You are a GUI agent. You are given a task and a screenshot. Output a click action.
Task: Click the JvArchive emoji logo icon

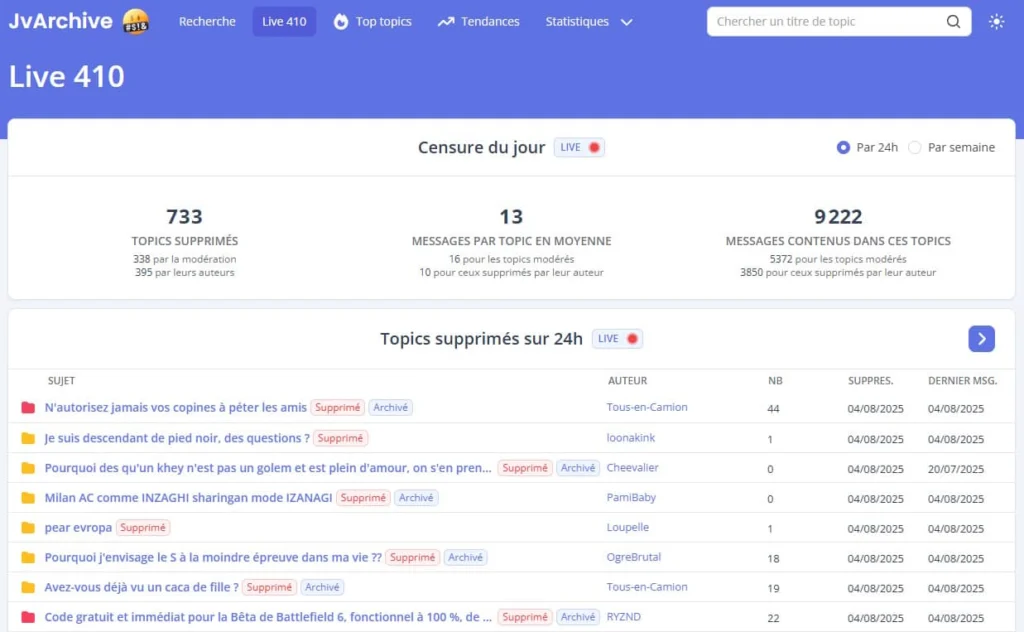tap(136, 21)
